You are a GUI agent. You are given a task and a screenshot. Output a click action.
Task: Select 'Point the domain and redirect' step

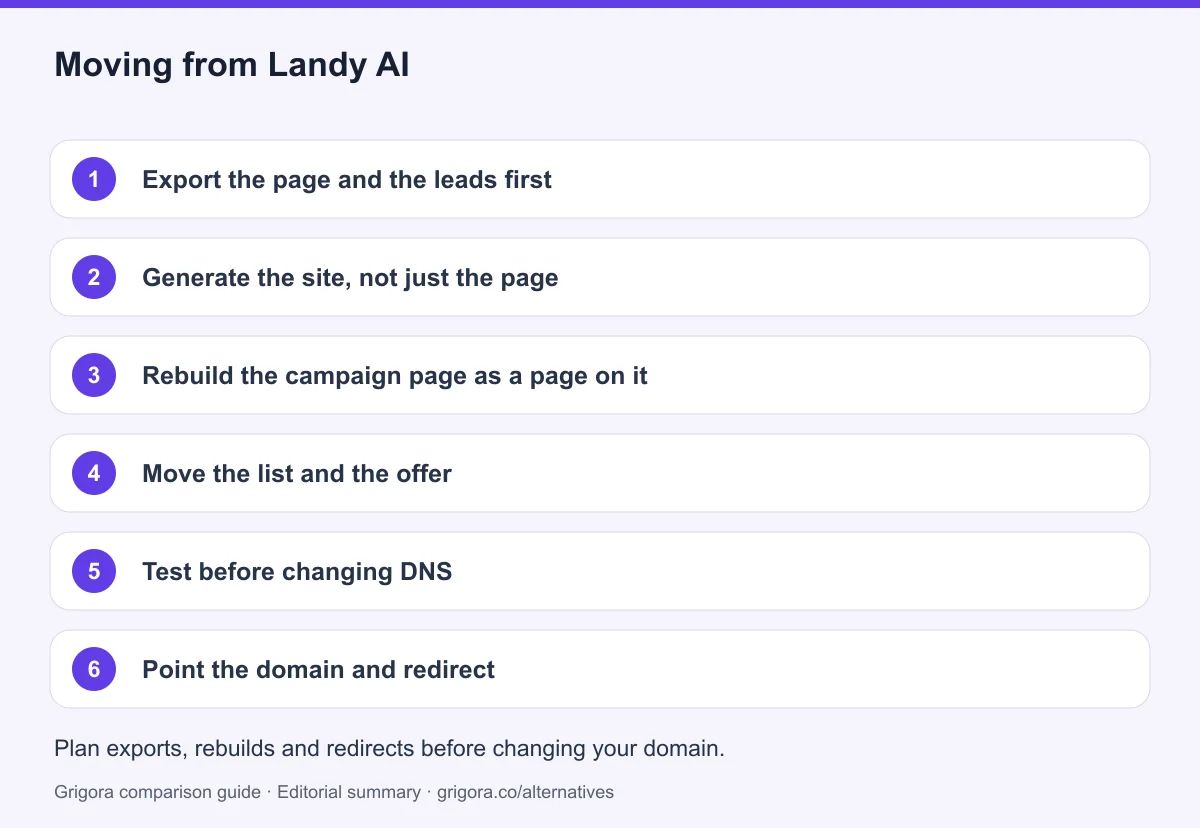coord(600,670)
